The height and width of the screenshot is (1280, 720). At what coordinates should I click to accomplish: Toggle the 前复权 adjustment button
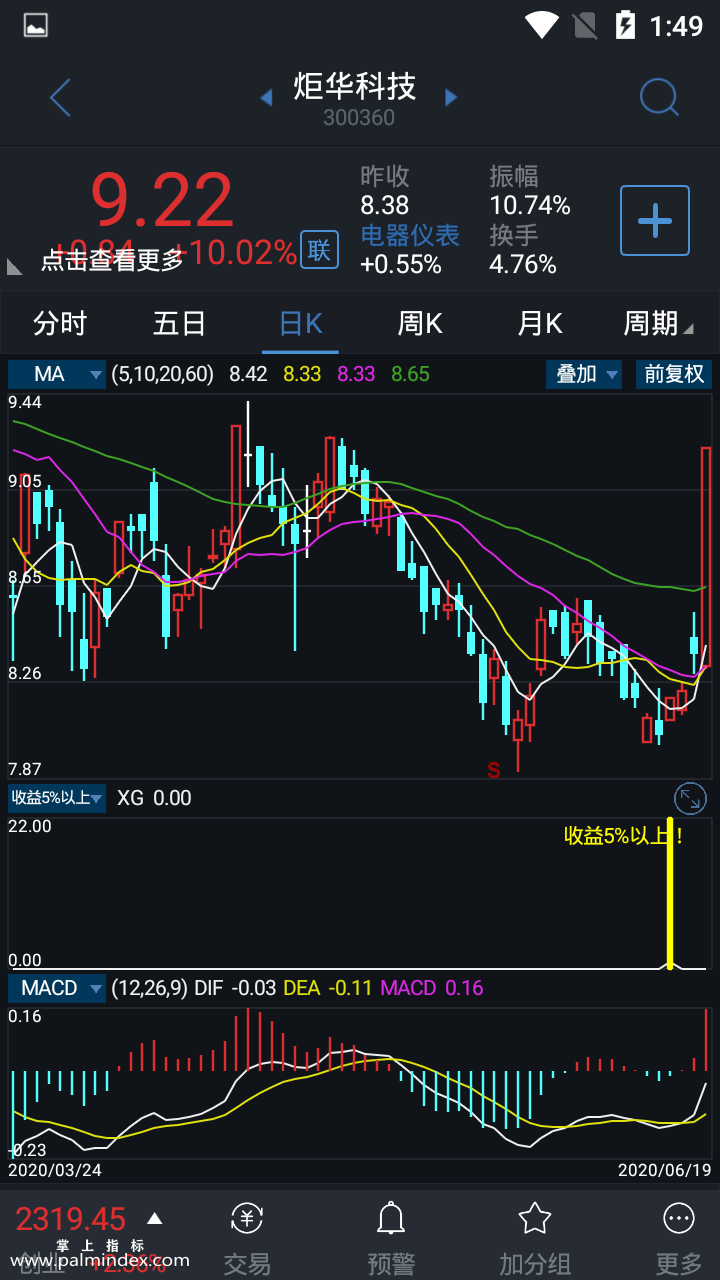[x=674, y=374]
